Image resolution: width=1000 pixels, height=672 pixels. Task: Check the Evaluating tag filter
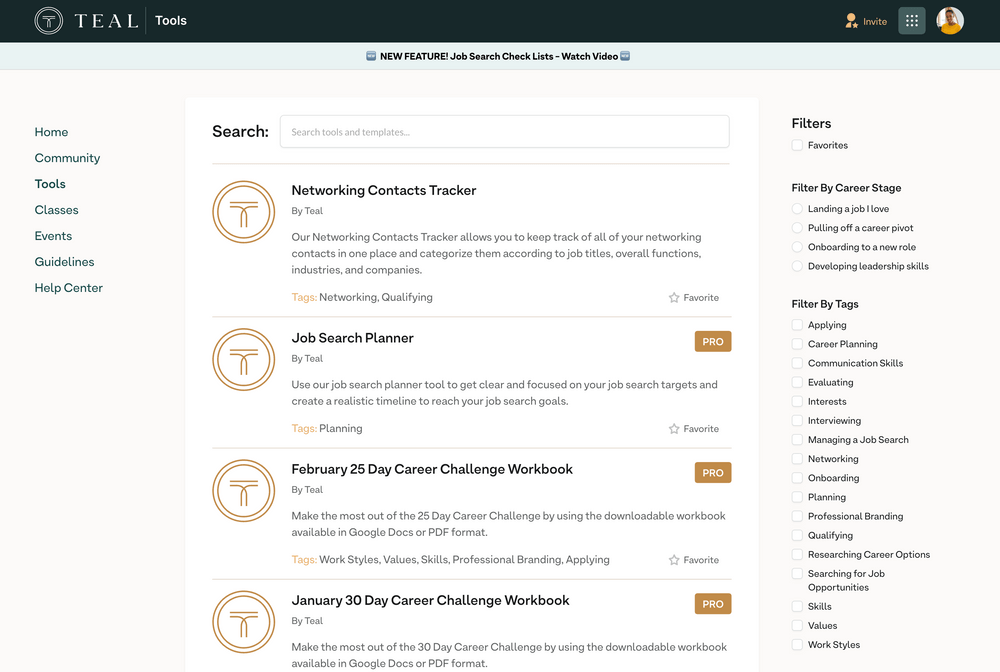[x=797, y=383]
